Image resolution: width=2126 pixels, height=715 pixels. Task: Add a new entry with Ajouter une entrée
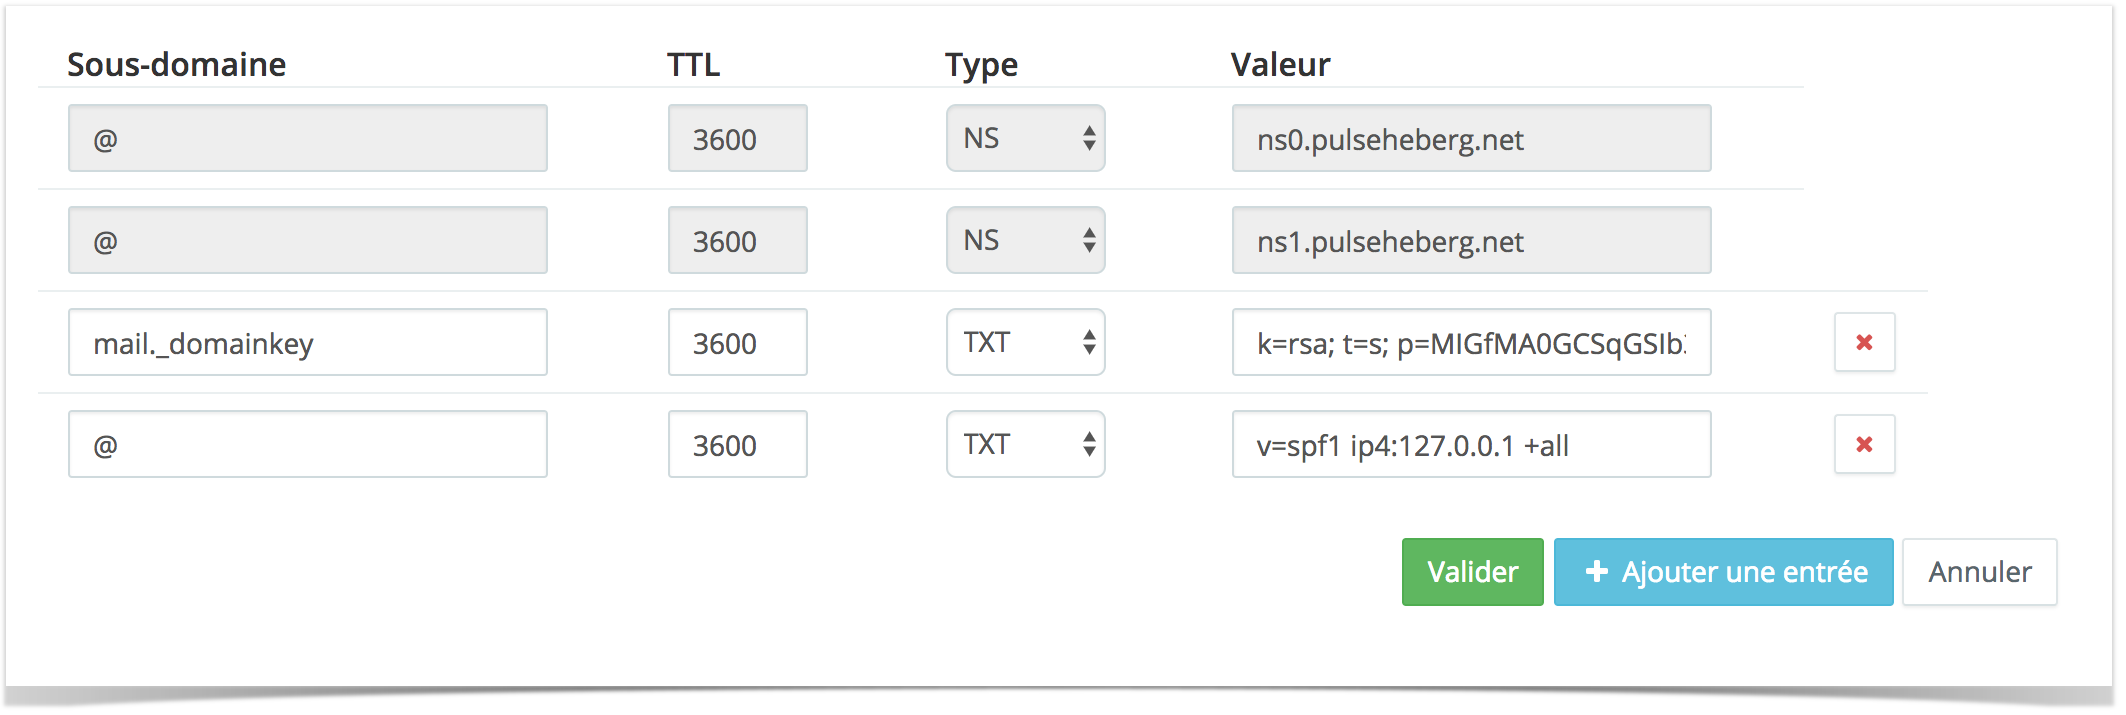[x=1723, y=572]
